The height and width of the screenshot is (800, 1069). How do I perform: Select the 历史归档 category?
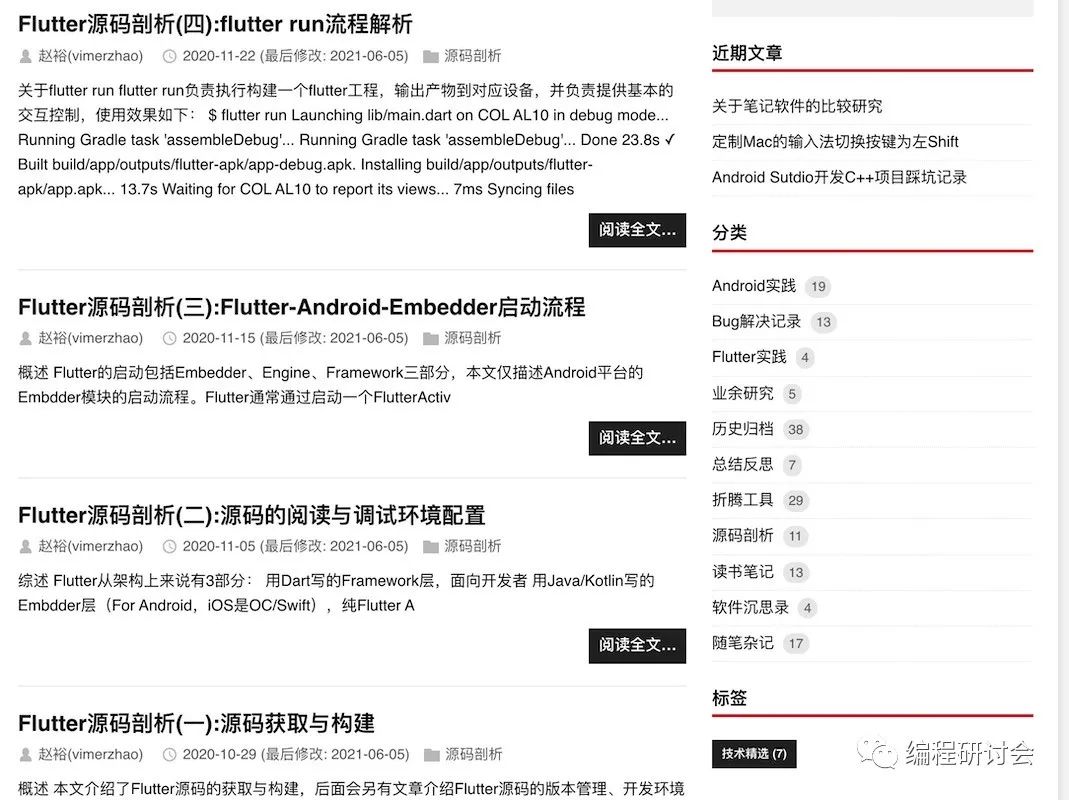742,428
